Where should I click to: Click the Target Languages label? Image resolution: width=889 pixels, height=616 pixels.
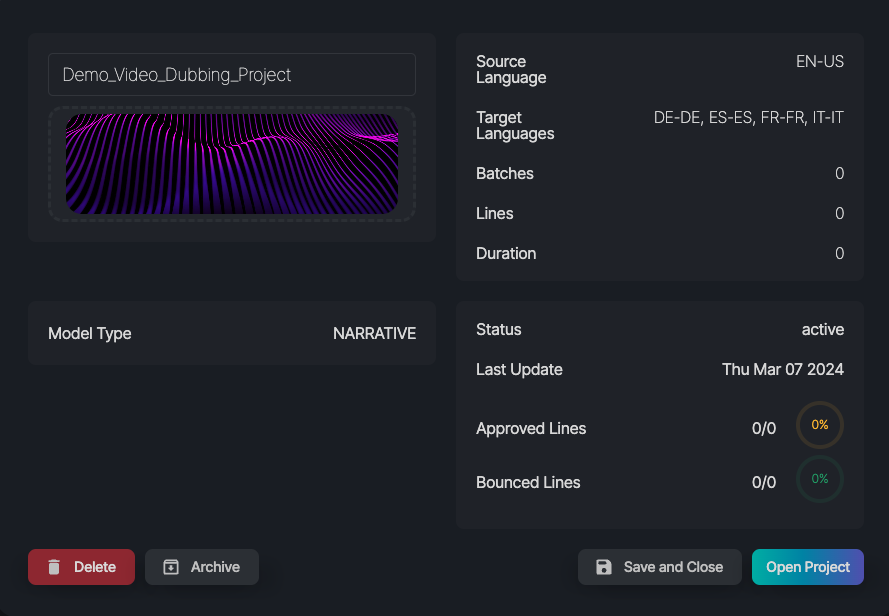(515, 125)
